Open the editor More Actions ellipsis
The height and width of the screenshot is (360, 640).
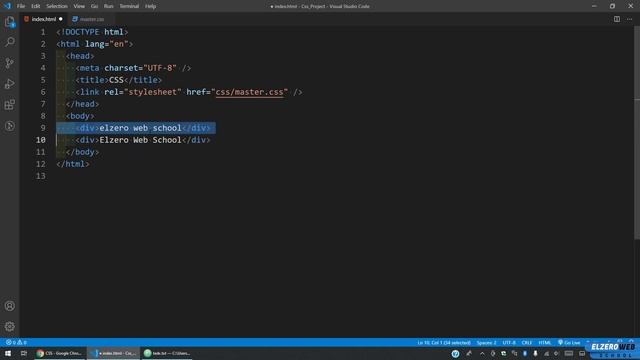[x=629, y=19]
